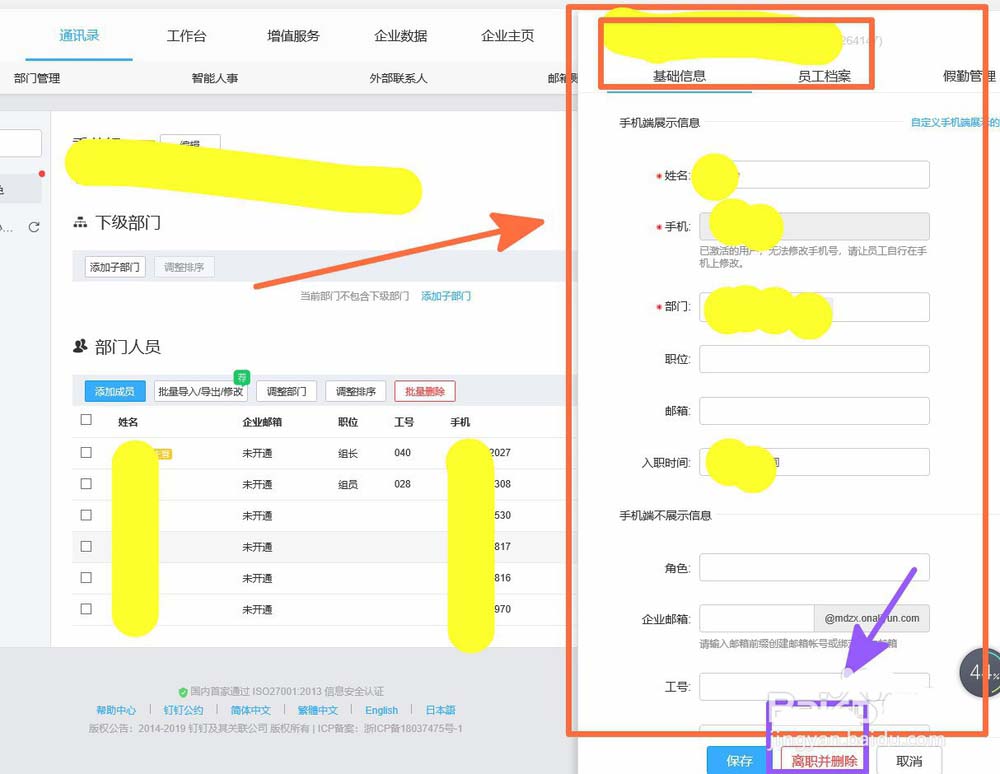Screen dimensions: 1000x774
Task: Check the member row with 工号 028
Action: 86,483
